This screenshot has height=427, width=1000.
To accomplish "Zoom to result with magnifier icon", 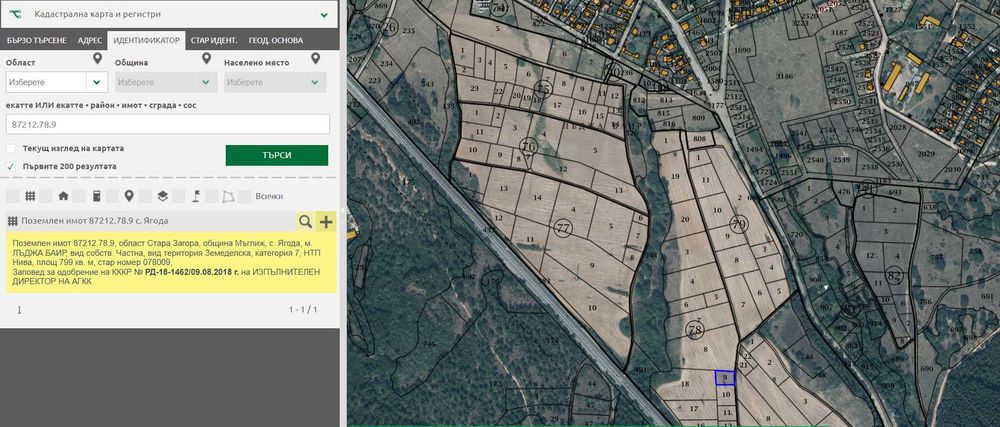I will tap(305, 221).
